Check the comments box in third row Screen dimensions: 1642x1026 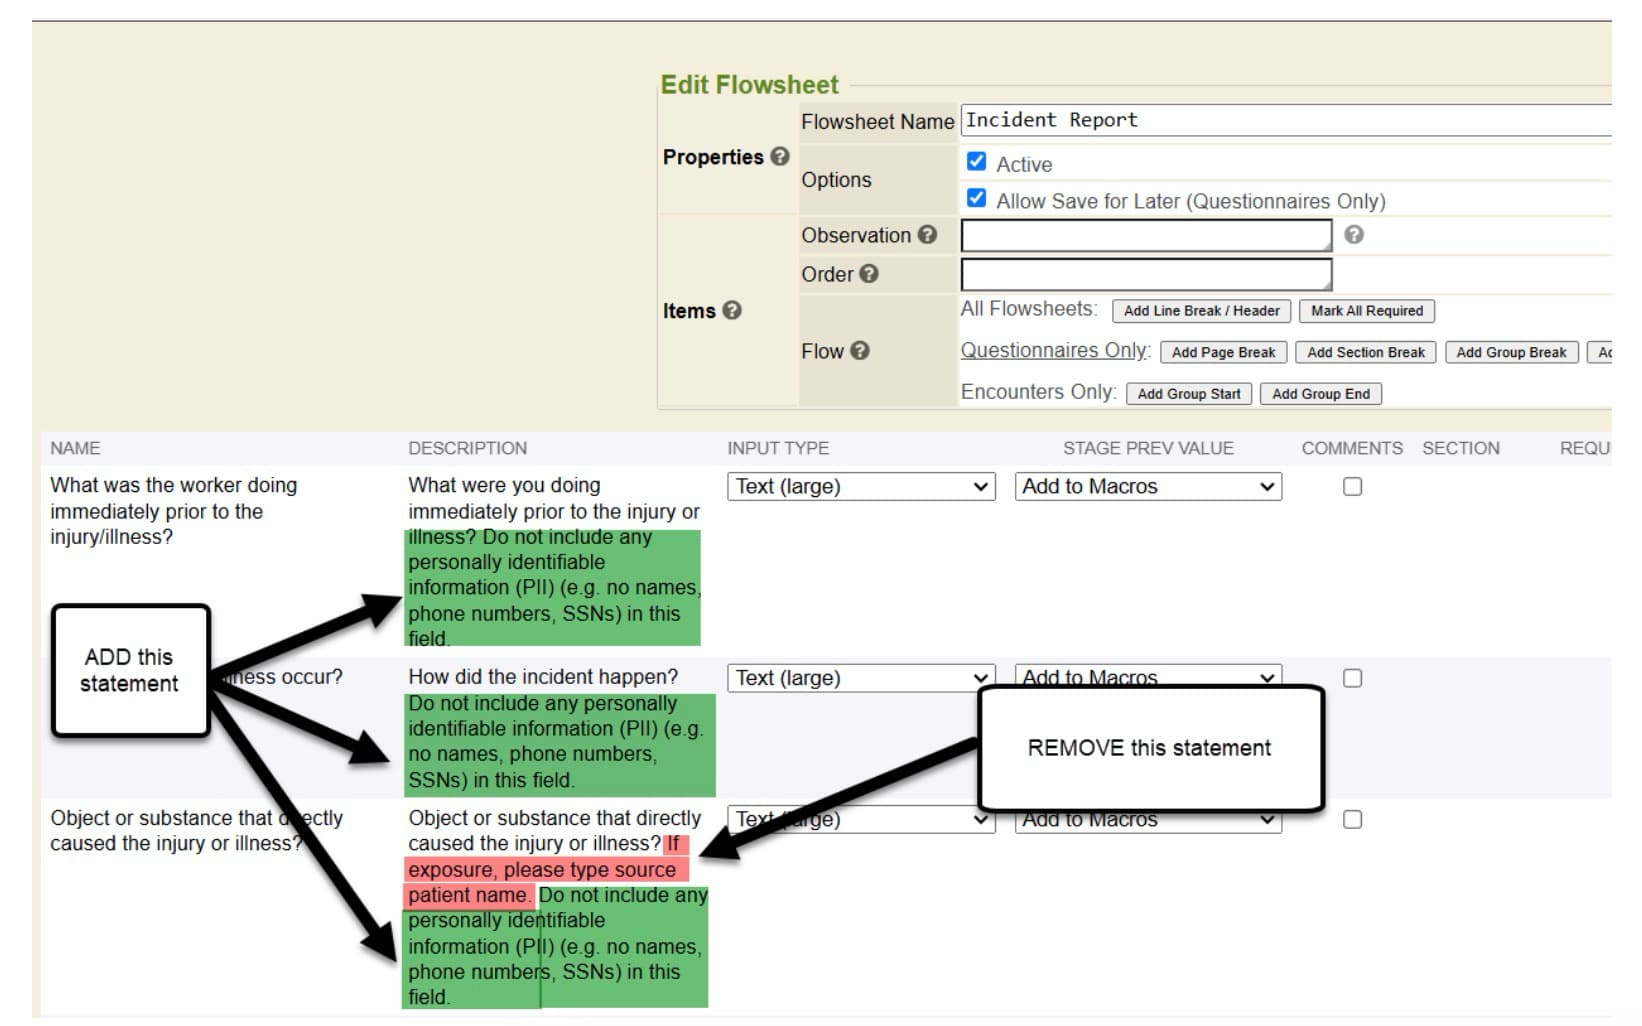coord(1352,820)
